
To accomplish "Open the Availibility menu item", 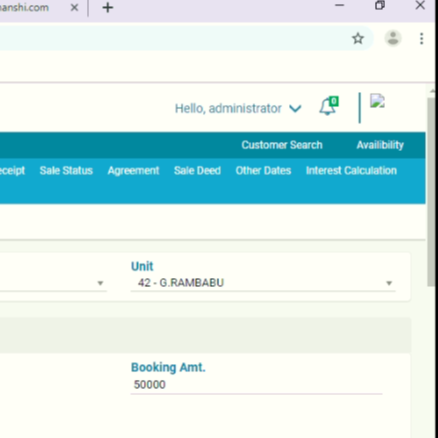I will [380, 145].
